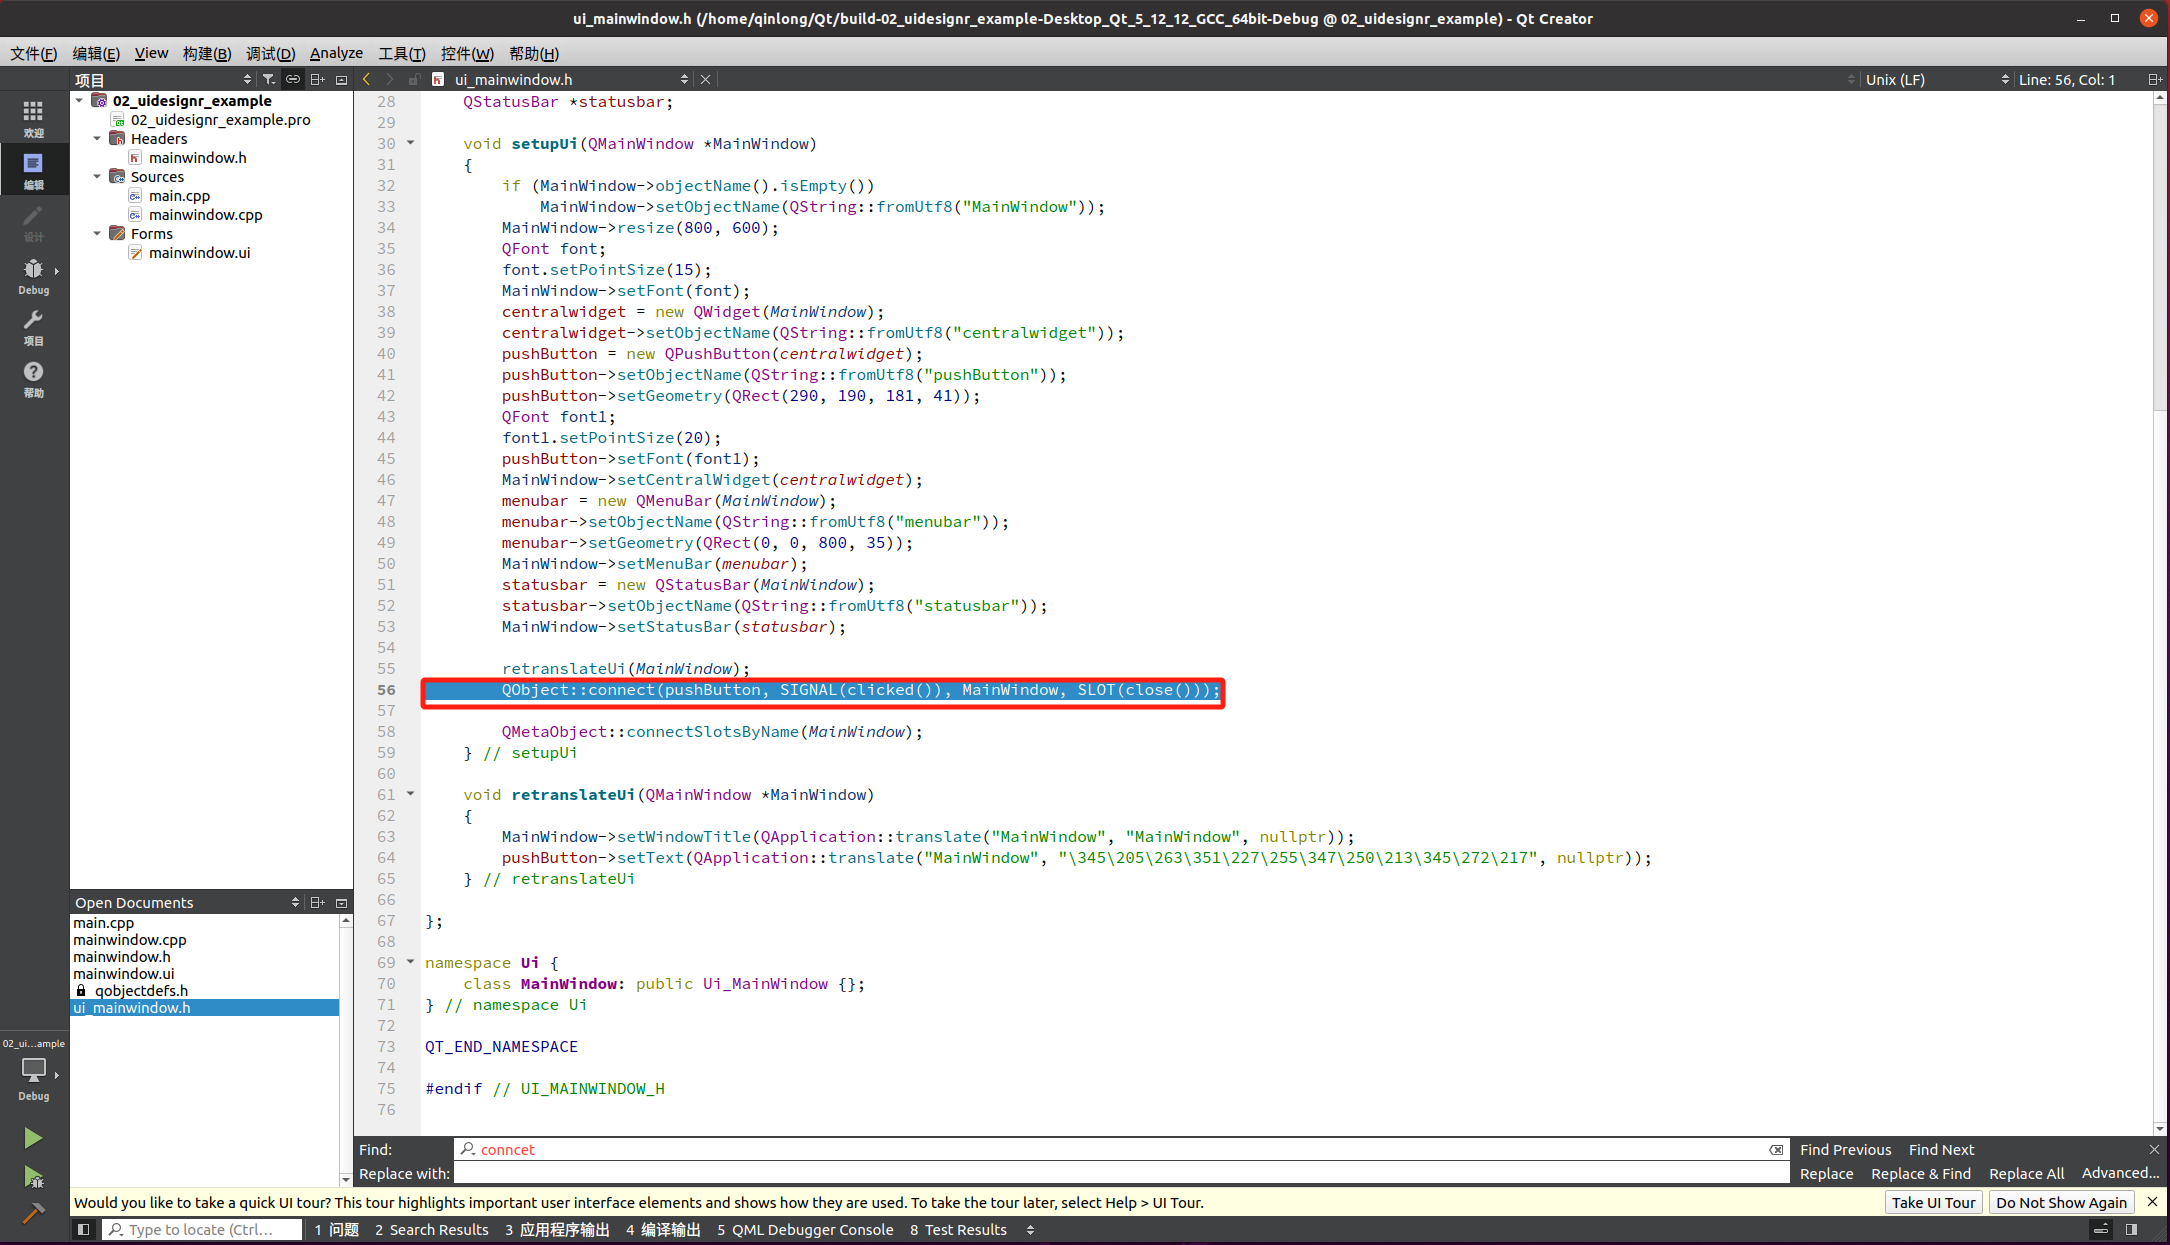Click the Edit mode icon in left sidebar
The width and height of the screenshot is (2170, 1245).
pos(33,168)
